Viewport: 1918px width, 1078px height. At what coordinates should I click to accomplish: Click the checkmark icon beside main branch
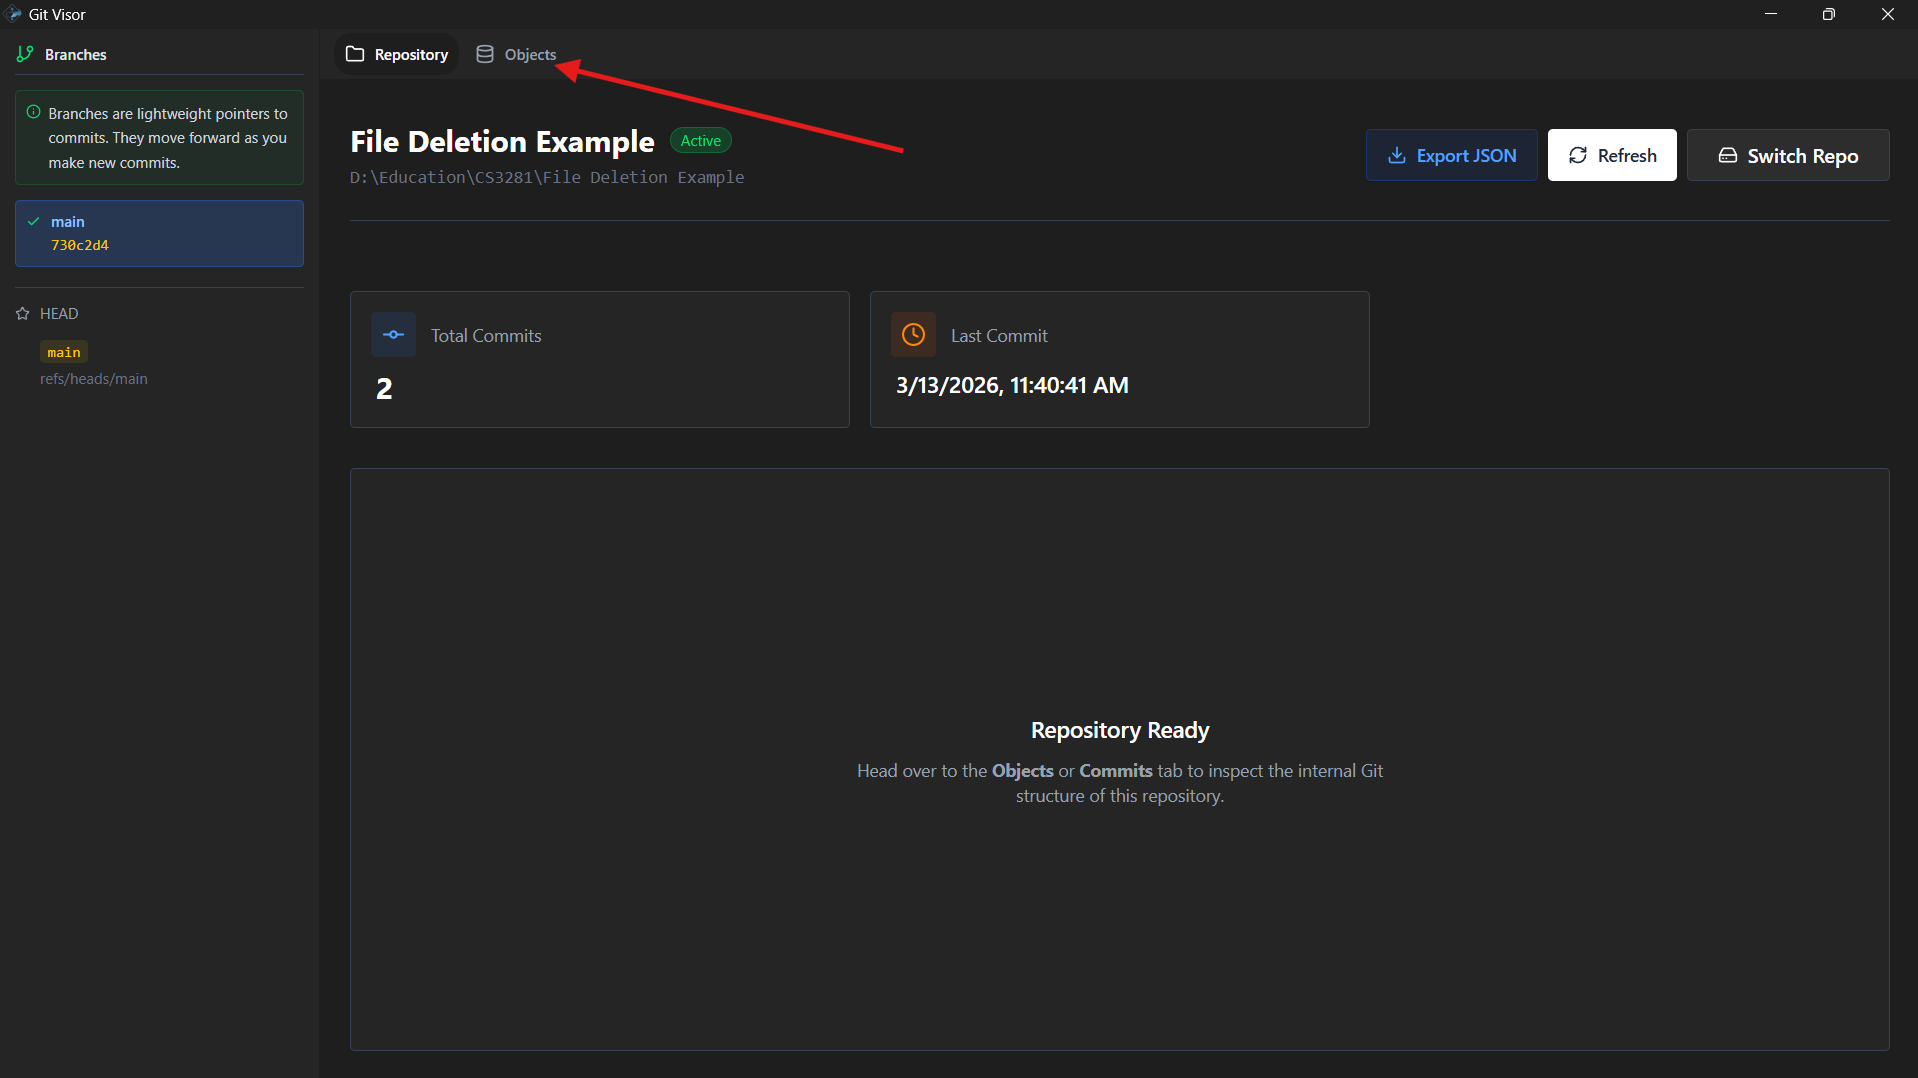pyautogui.click(x=34, y=222)
